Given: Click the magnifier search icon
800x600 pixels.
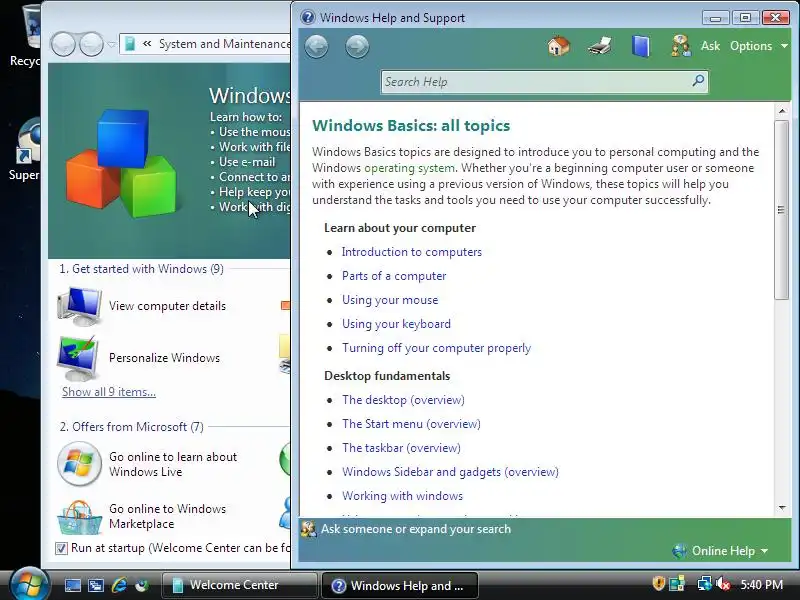Looking at the screenshot, I should click(698, 81).
